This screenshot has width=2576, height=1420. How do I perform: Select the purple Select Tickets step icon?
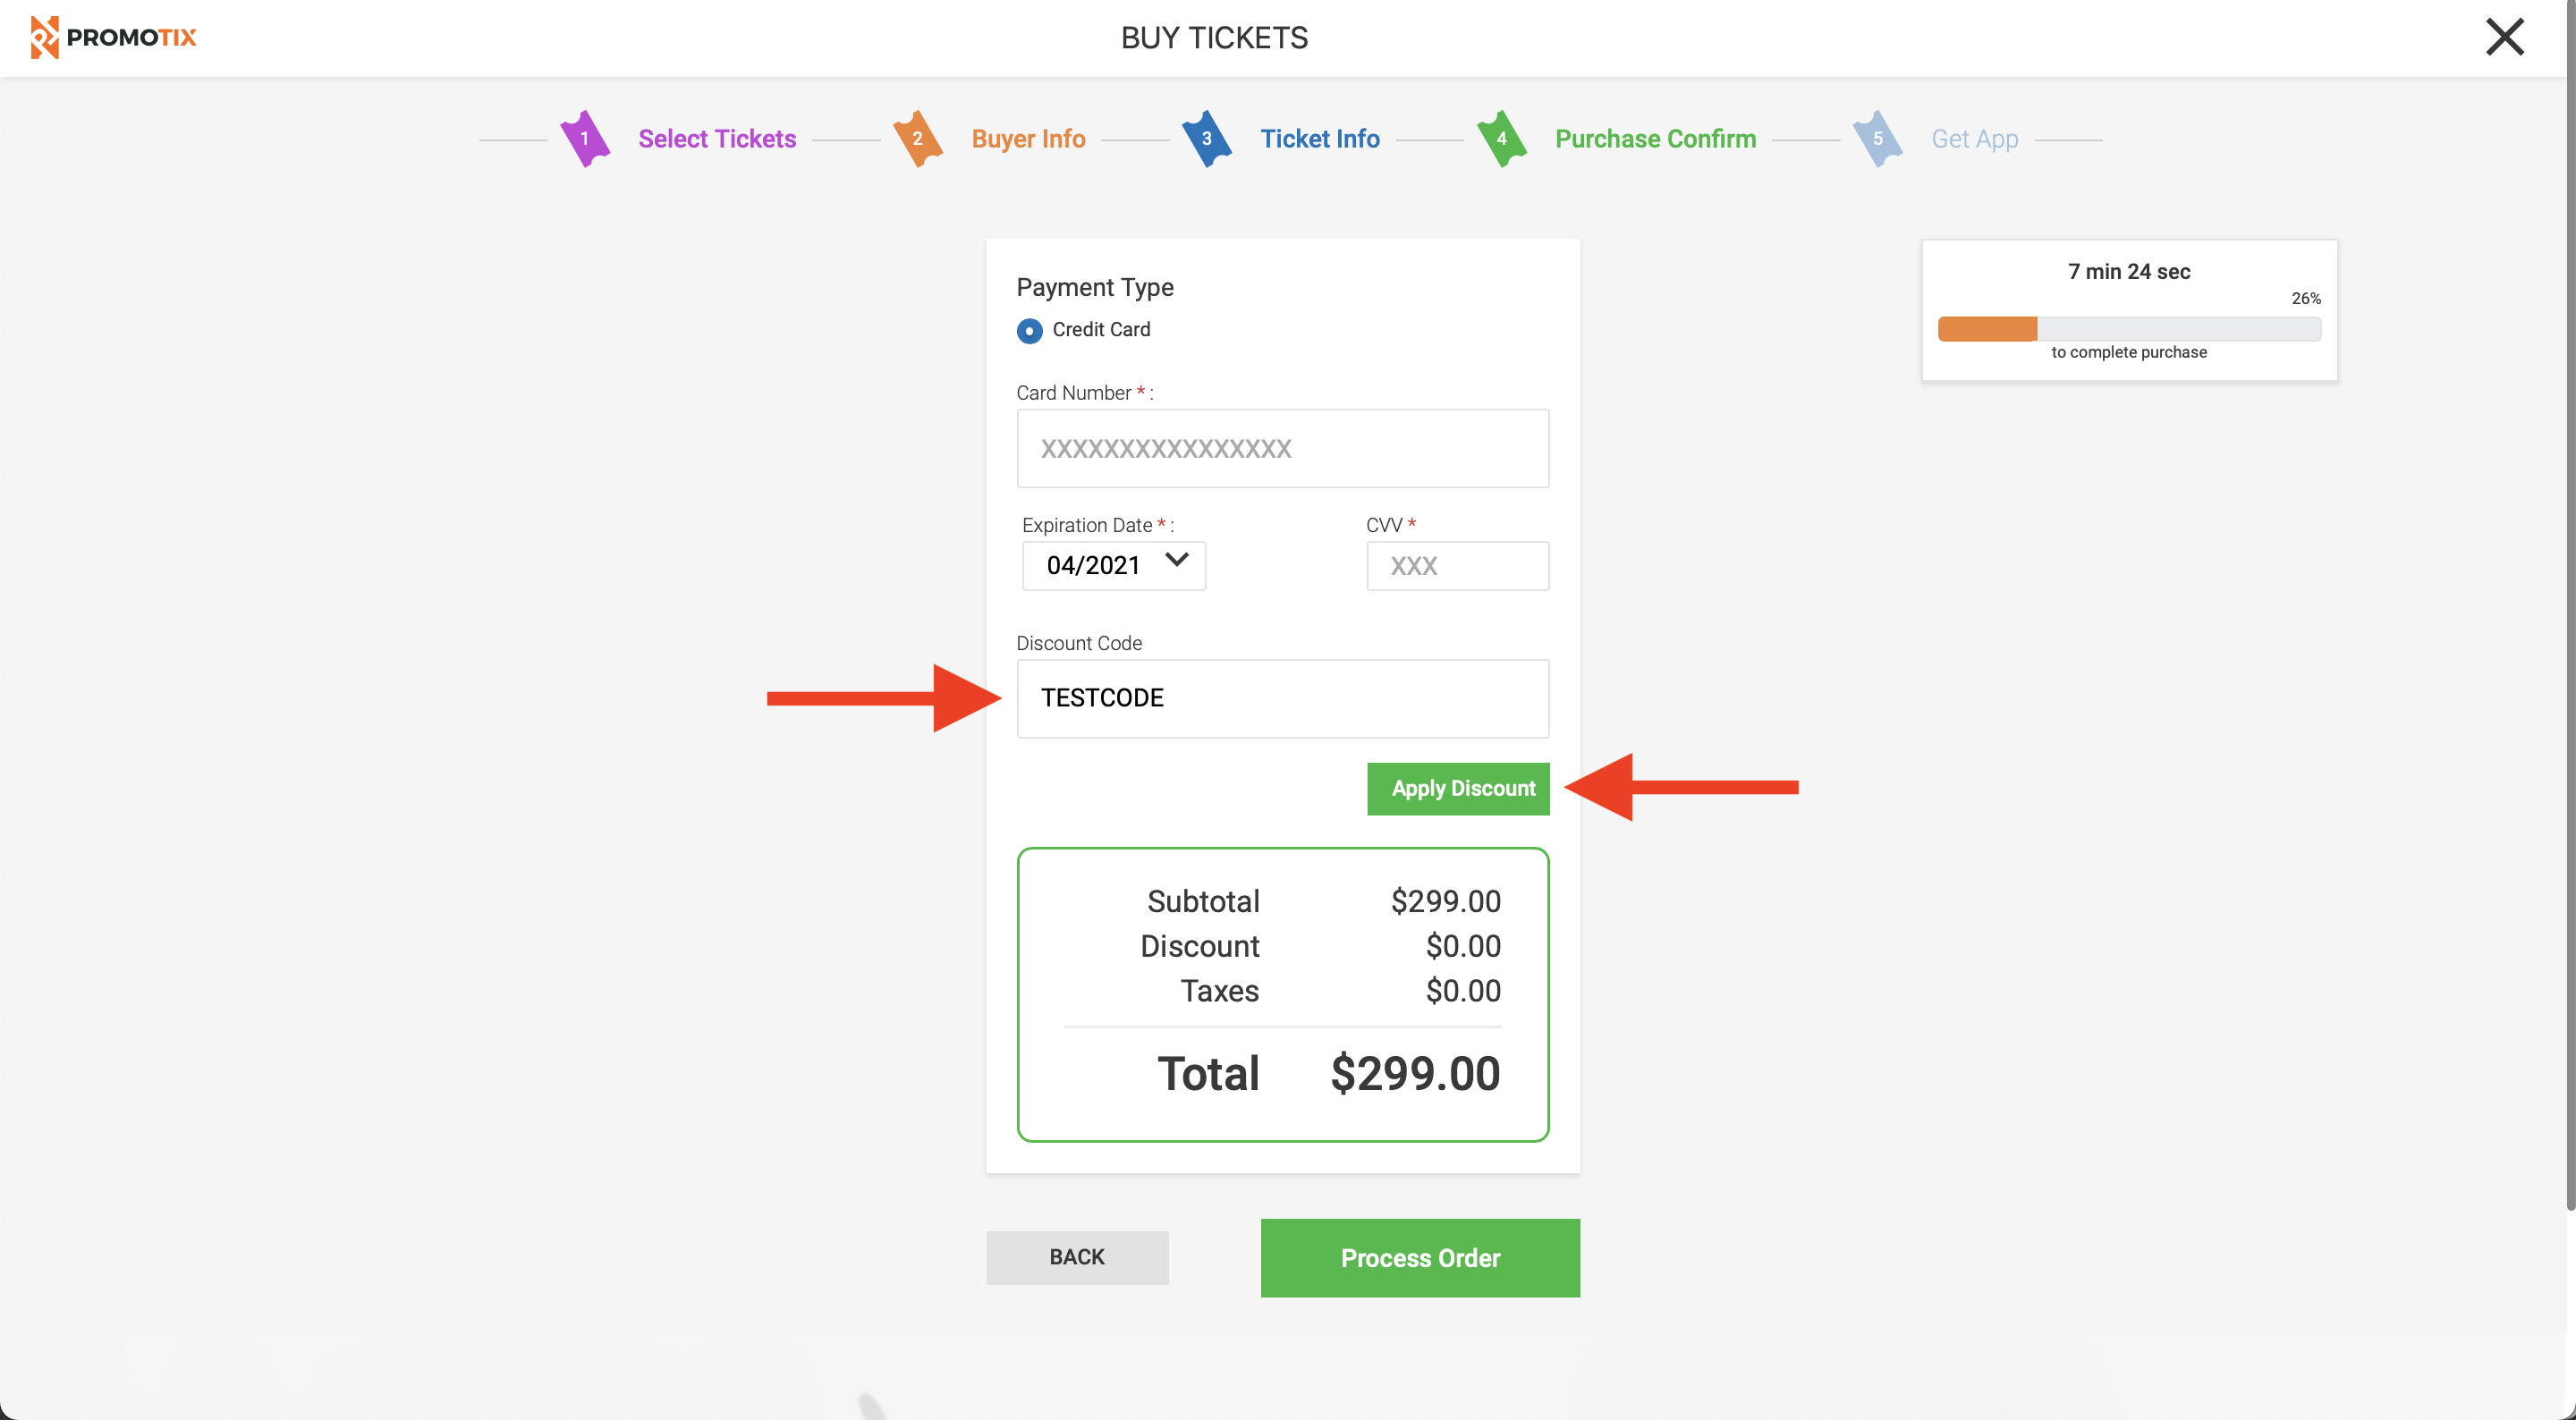(586, 139)
